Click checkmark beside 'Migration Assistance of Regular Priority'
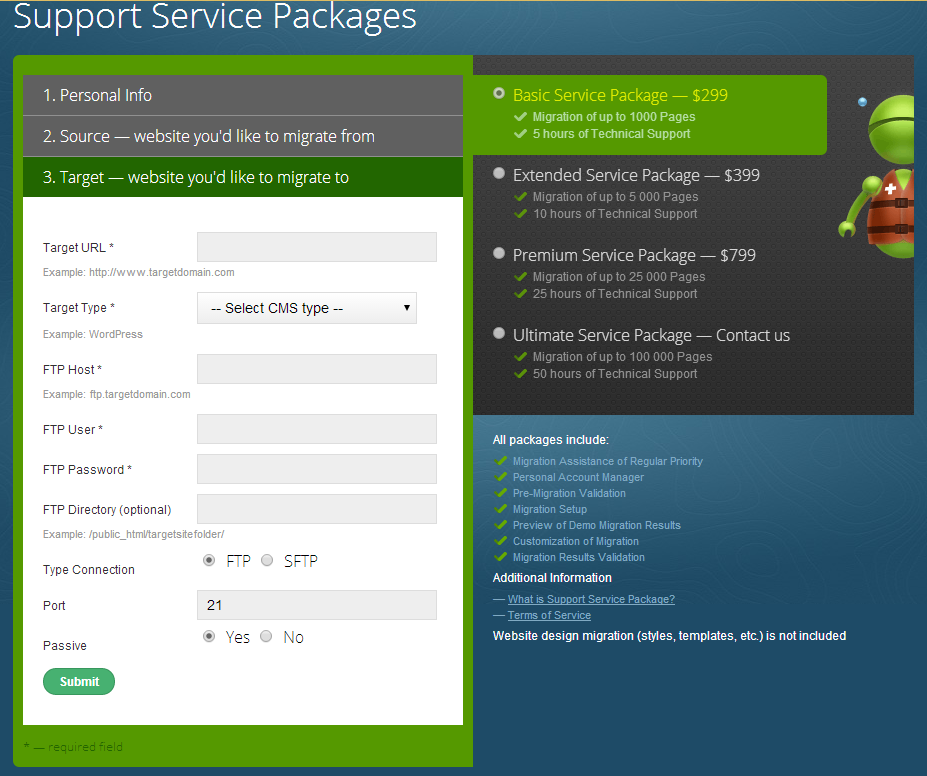The width and height of the screenshot is (927, 776). (501, 460)
